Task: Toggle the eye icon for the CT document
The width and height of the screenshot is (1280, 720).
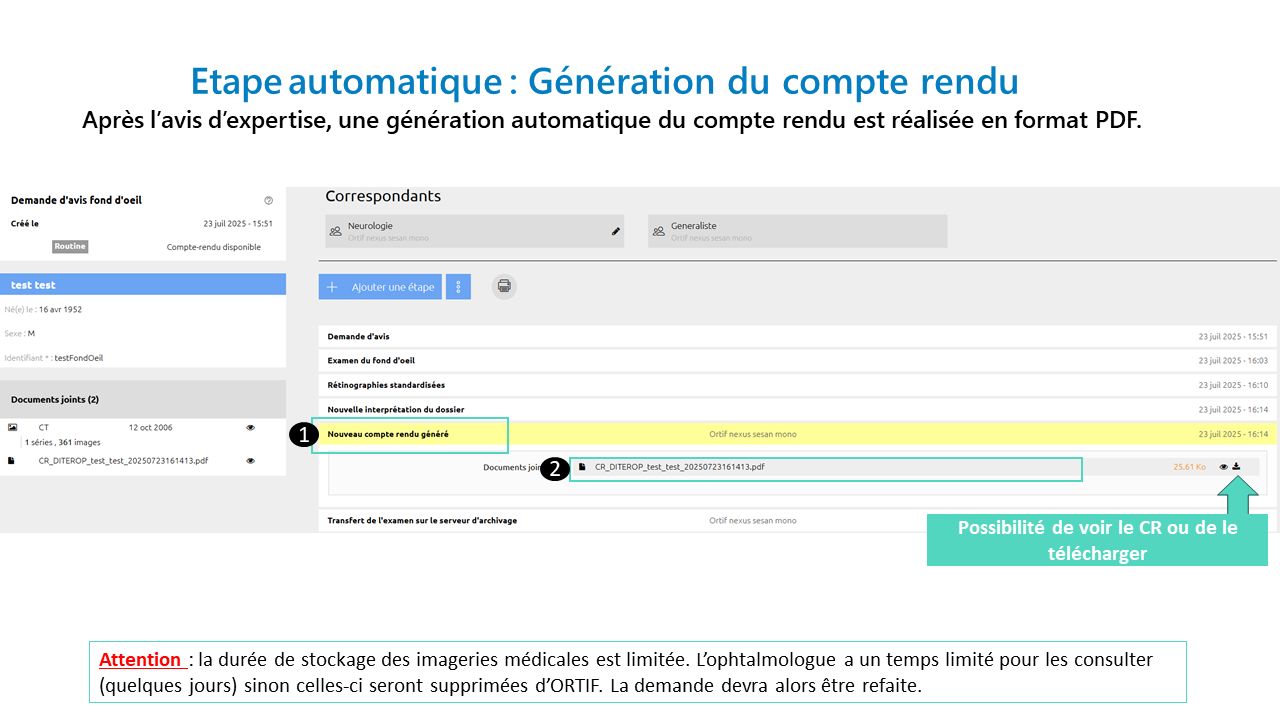Action: [x=250, y=427]
